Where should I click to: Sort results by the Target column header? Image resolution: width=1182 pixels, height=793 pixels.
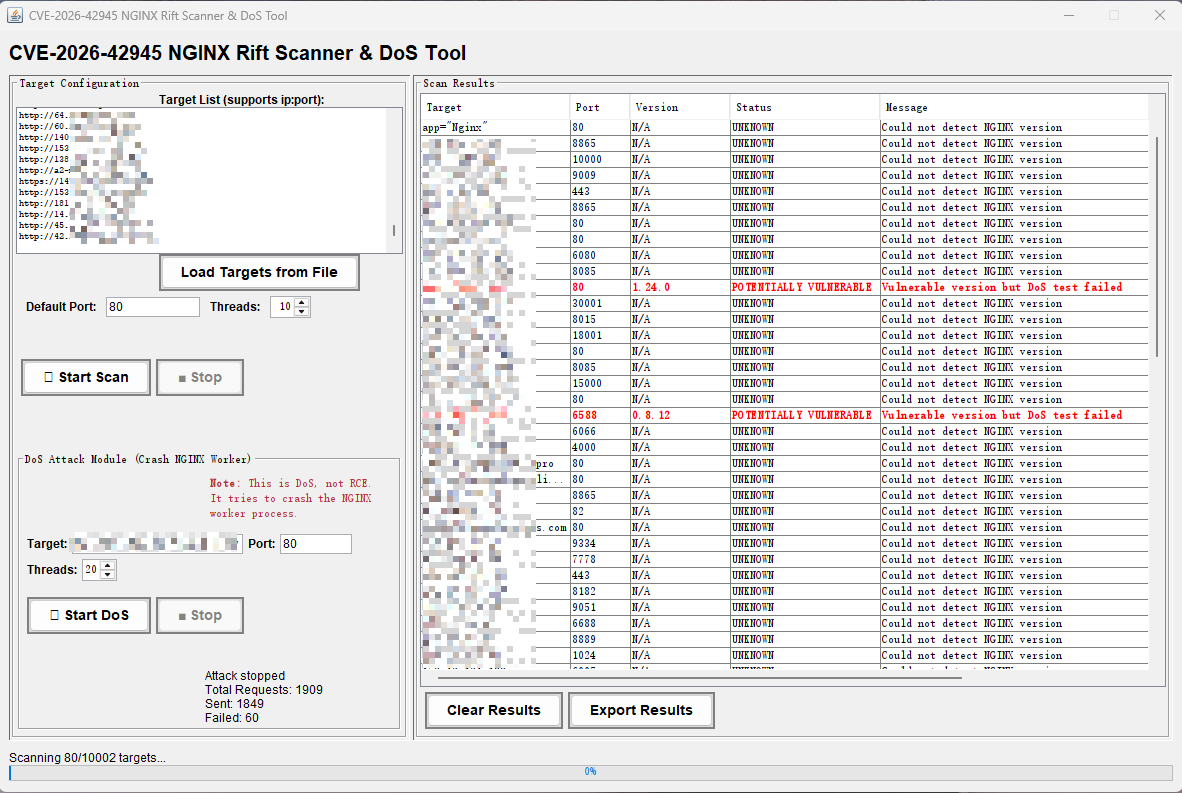point(495,107)
